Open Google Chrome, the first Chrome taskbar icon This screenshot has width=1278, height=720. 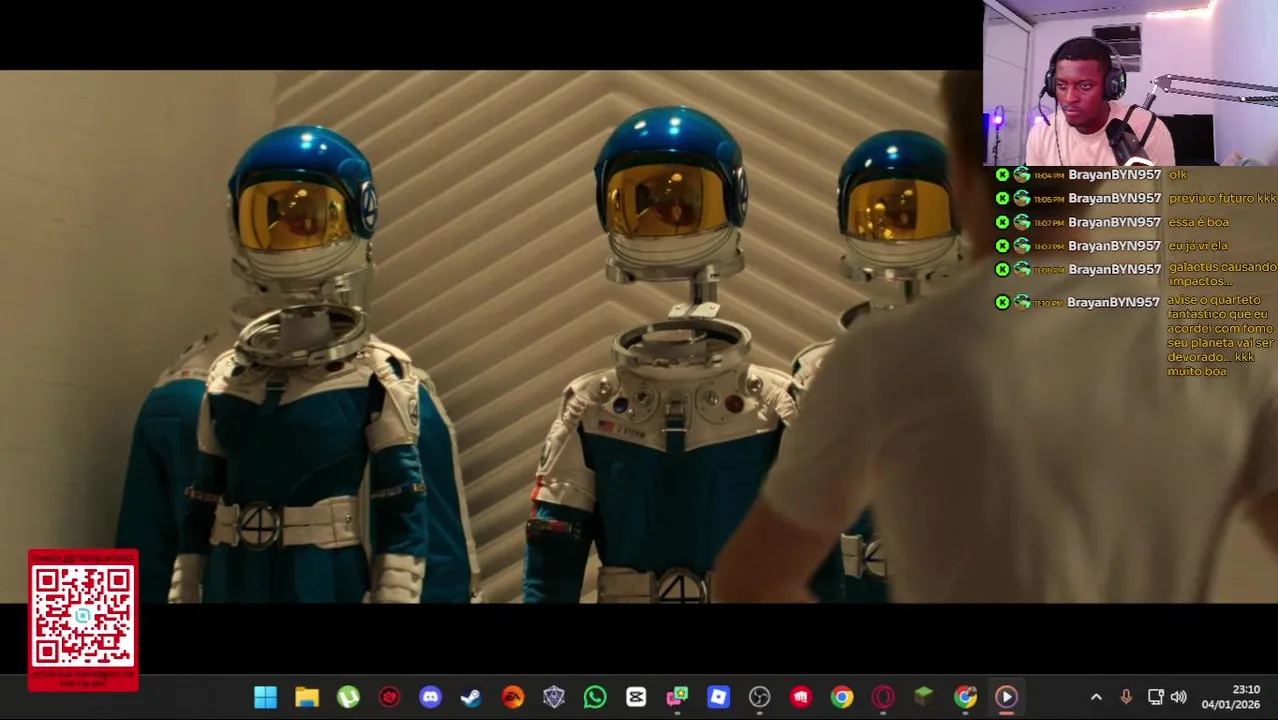842,697
